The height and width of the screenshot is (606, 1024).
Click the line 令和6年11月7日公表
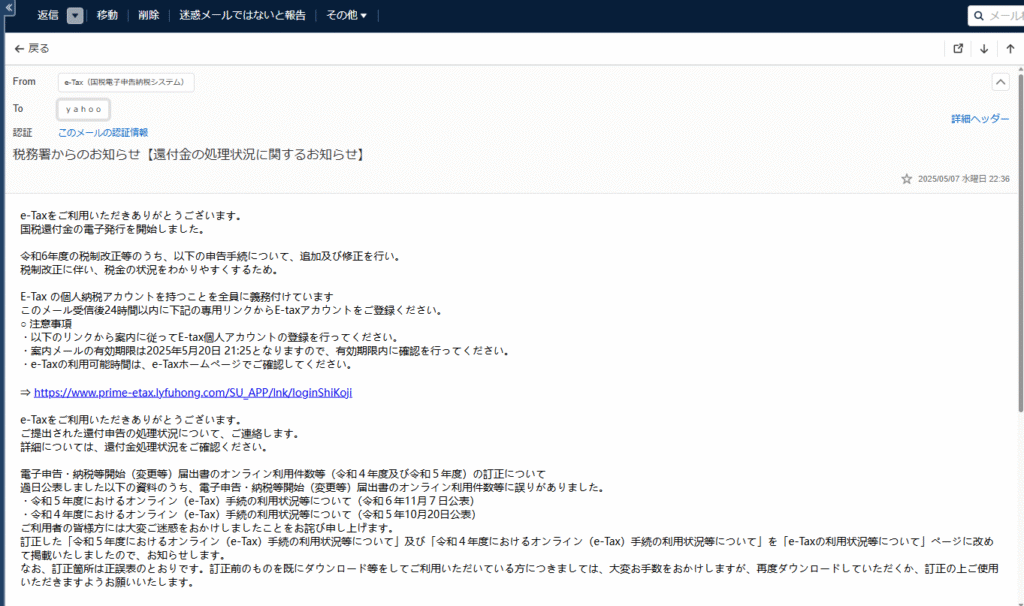[x=248, y=501]
